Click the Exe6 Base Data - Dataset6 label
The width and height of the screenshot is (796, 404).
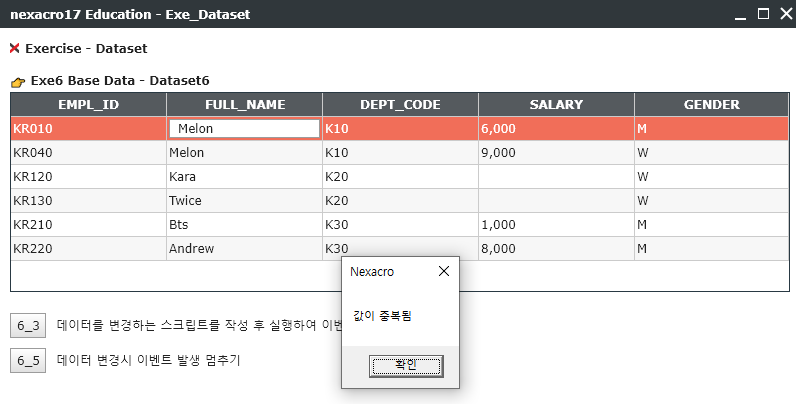tap(120, 81)
